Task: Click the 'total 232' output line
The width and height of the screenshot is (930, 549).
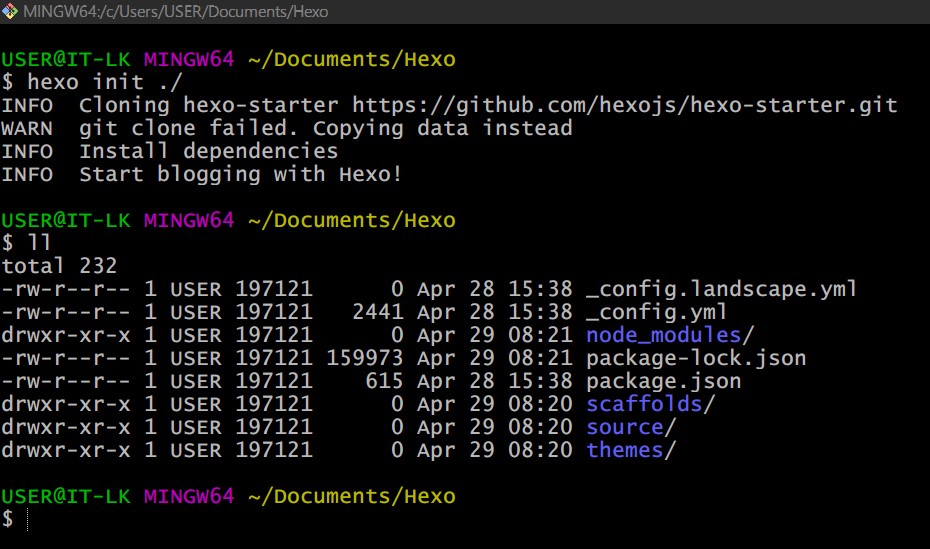Action: pyautogui.click(x=59, y=266)
